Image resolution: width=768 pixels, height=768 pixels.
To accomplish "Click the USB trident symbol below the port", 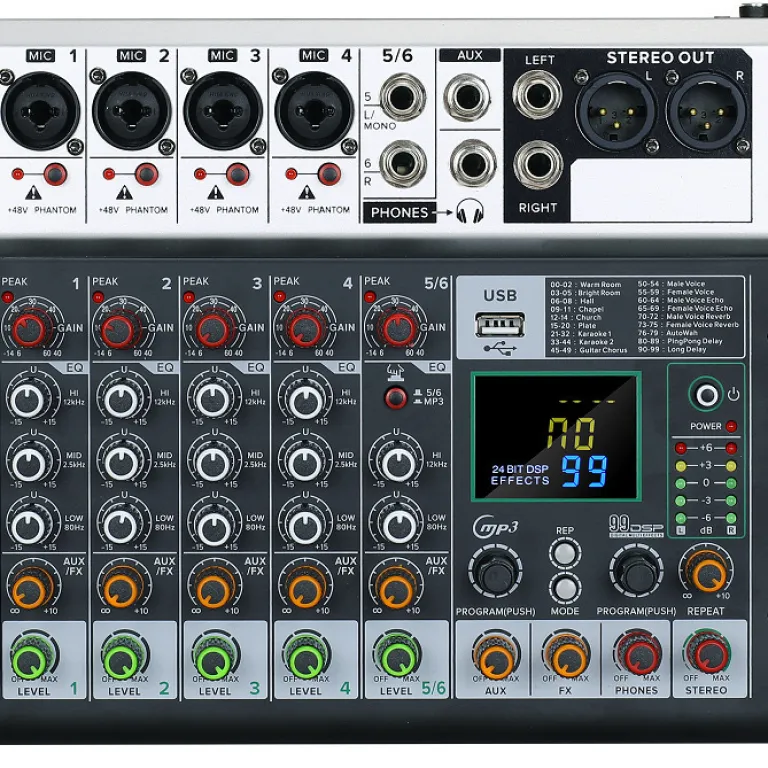I will [x=500, y=349].
